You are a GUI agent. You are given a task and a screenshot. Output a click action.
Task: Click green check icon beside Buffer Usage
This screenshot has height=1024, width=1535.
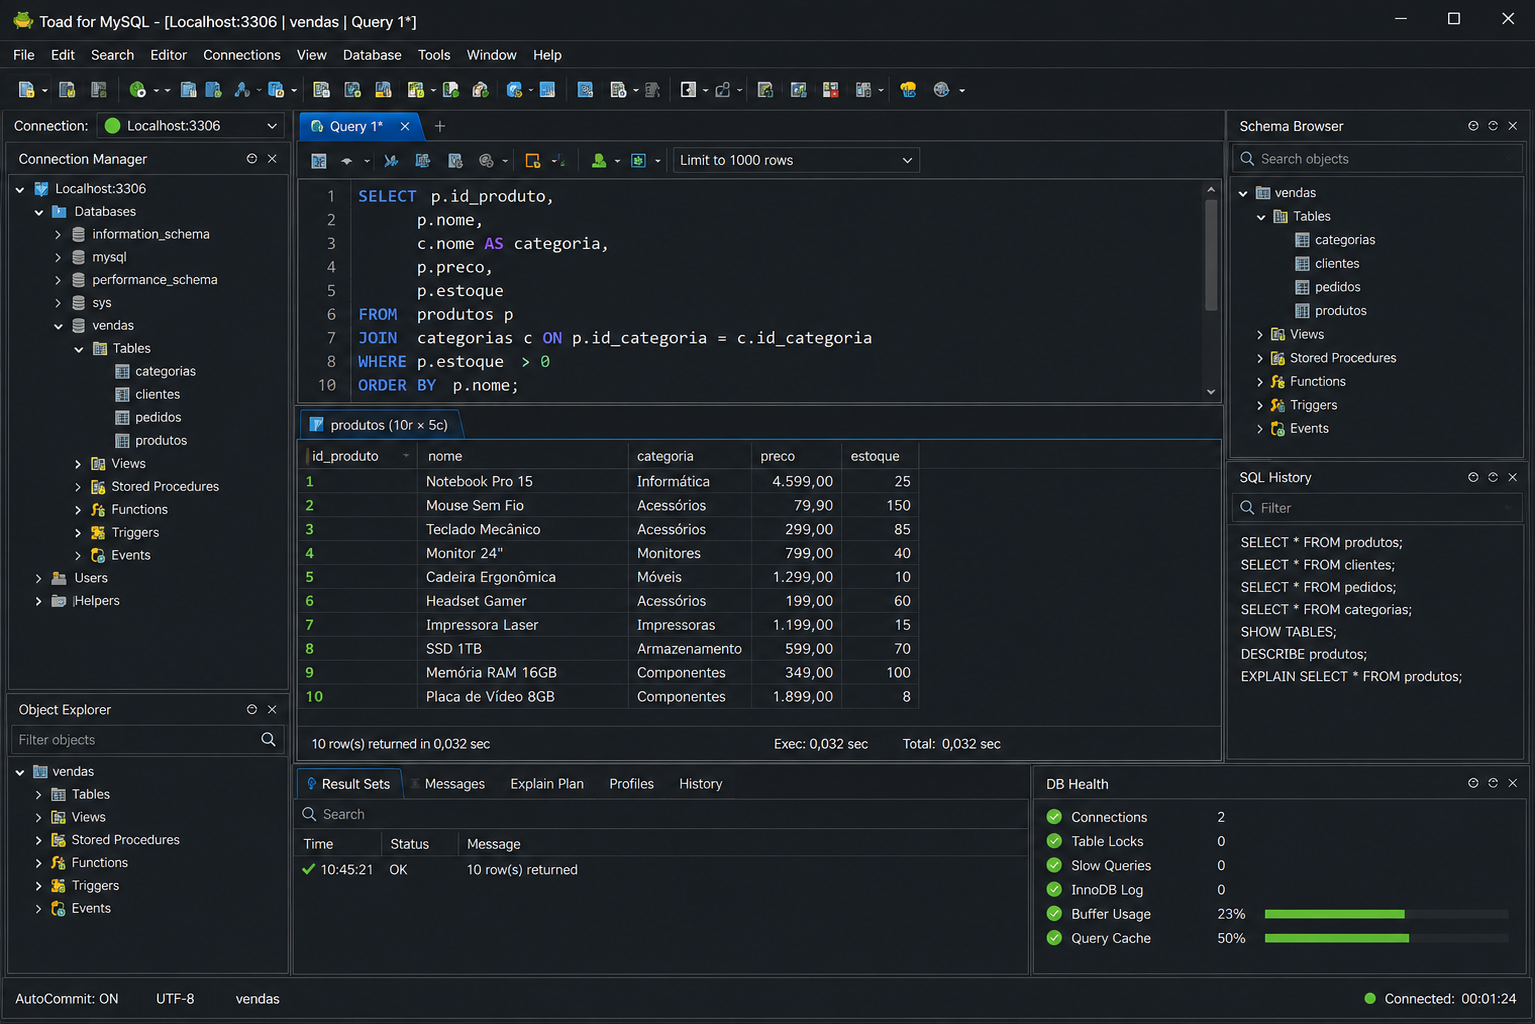[1054, 913]
